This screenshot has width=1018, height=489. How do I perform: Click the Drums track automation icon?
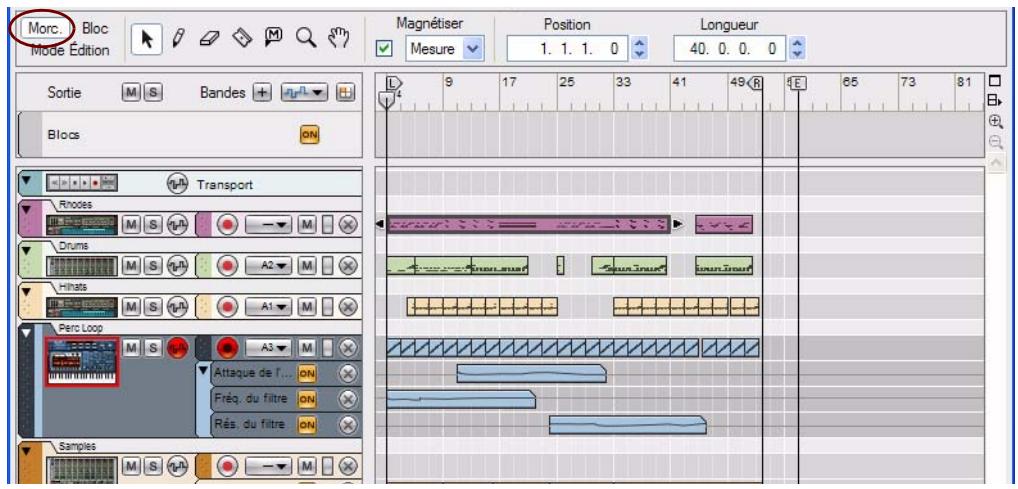point(175,266)
